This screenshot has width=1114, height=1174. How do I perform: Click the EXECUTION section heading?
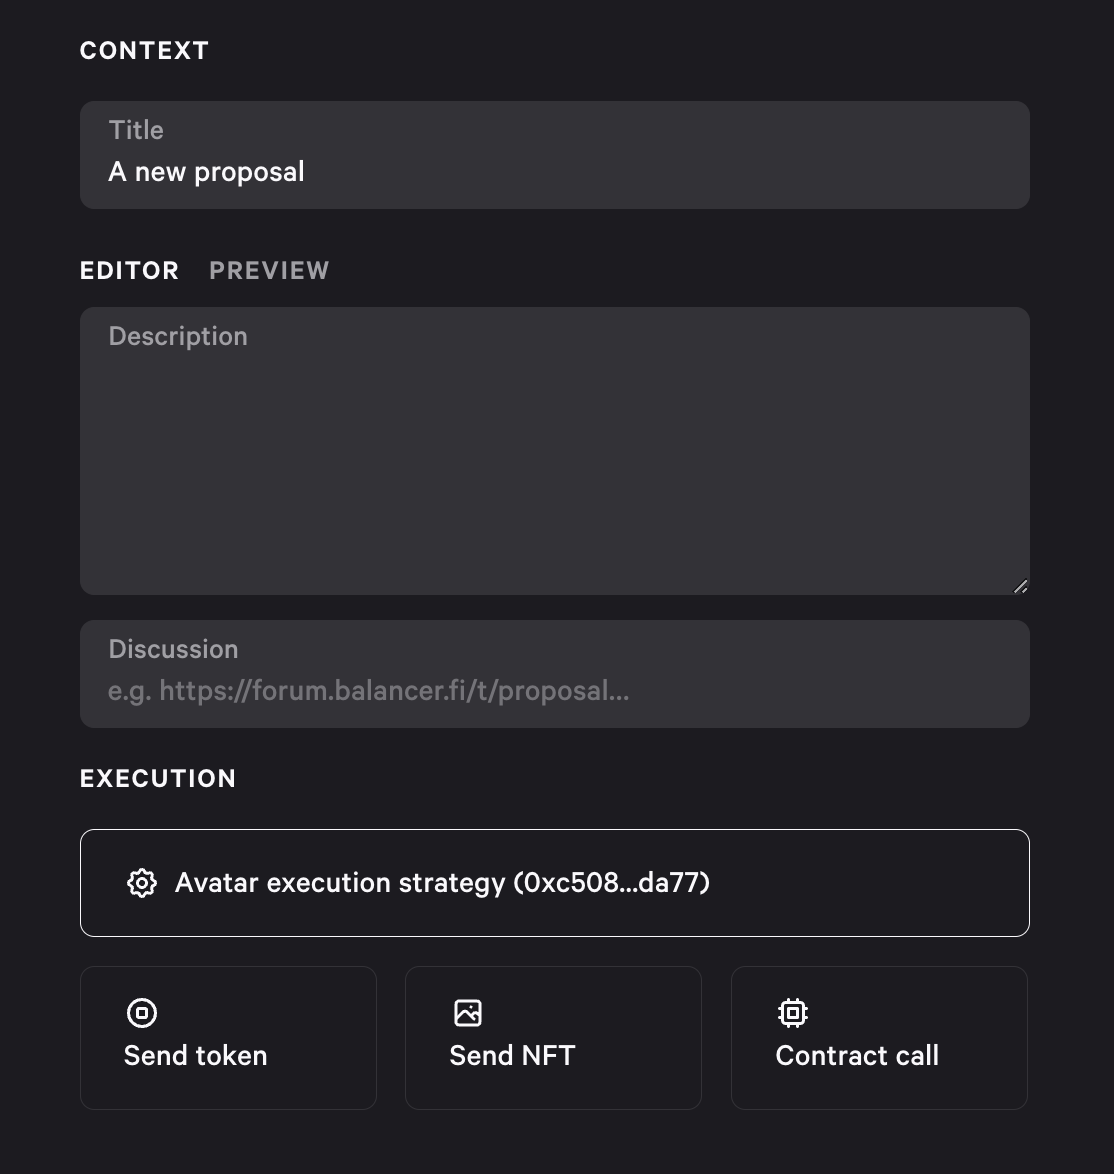click(x=158, y=779)
